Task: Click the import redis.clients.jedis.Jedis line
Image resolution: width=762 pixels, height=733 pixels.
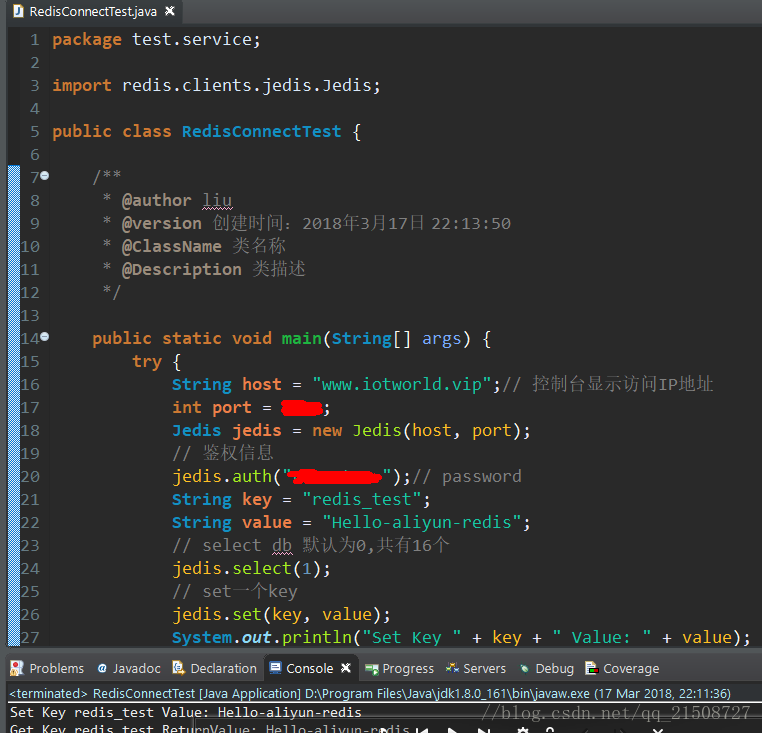Action: pyautogui.click(x=216, y=86)
